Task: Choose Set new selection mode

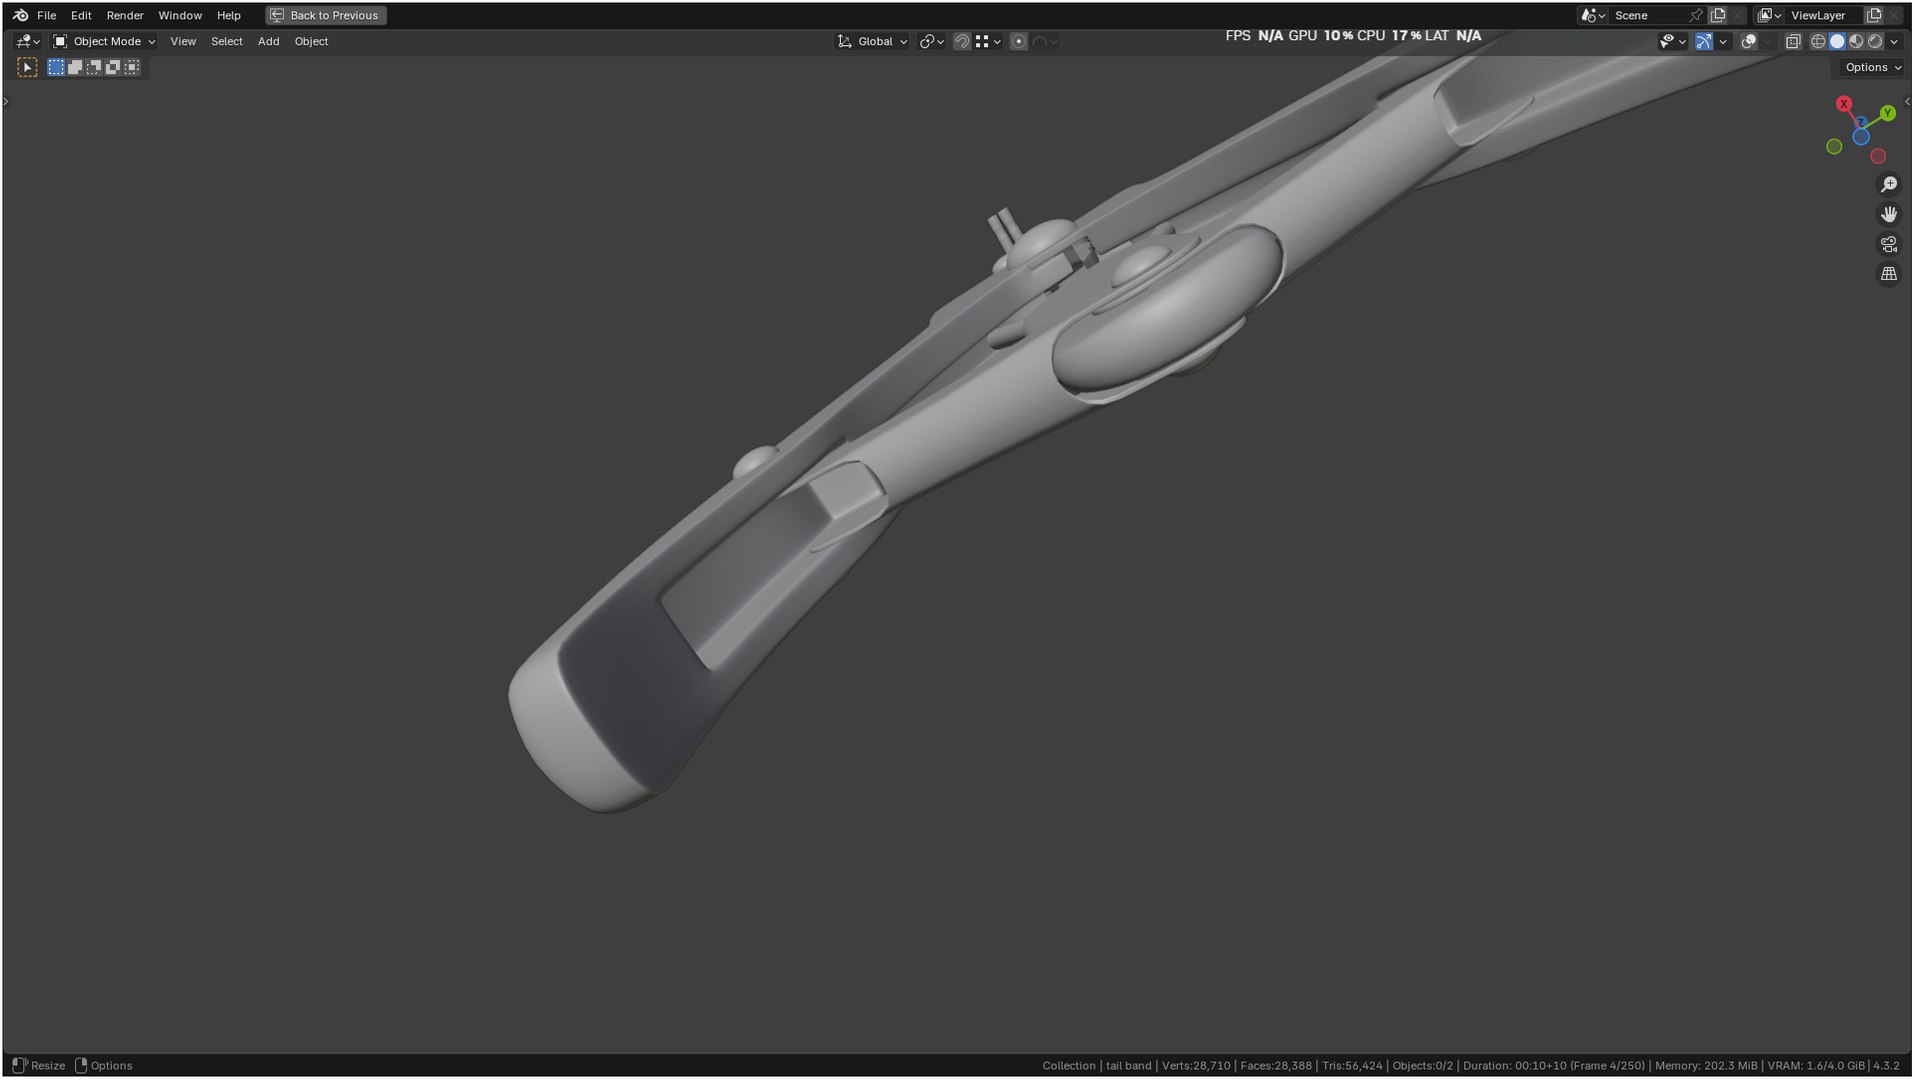Action: (x=56, y=67)
